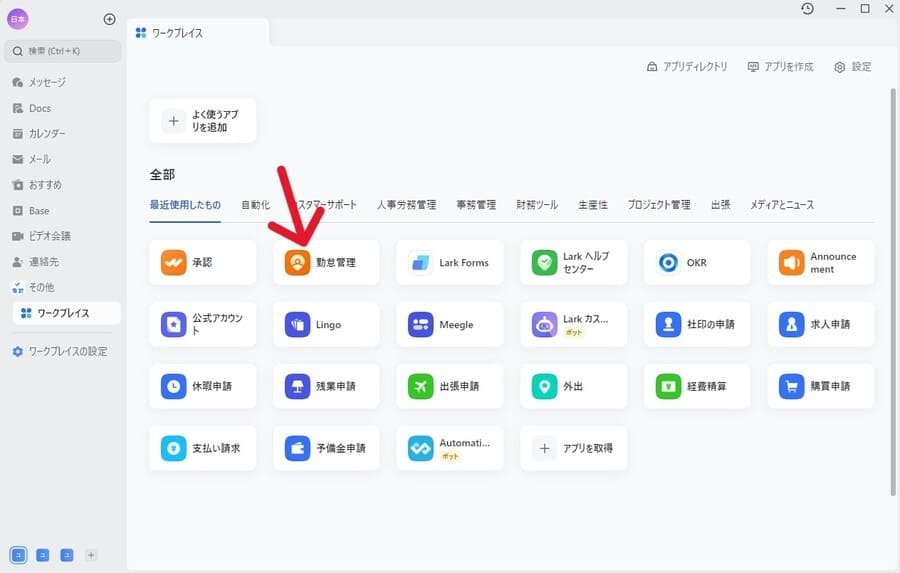
Task: Switch to 事務管理 tab
Action: coord(476,205)
